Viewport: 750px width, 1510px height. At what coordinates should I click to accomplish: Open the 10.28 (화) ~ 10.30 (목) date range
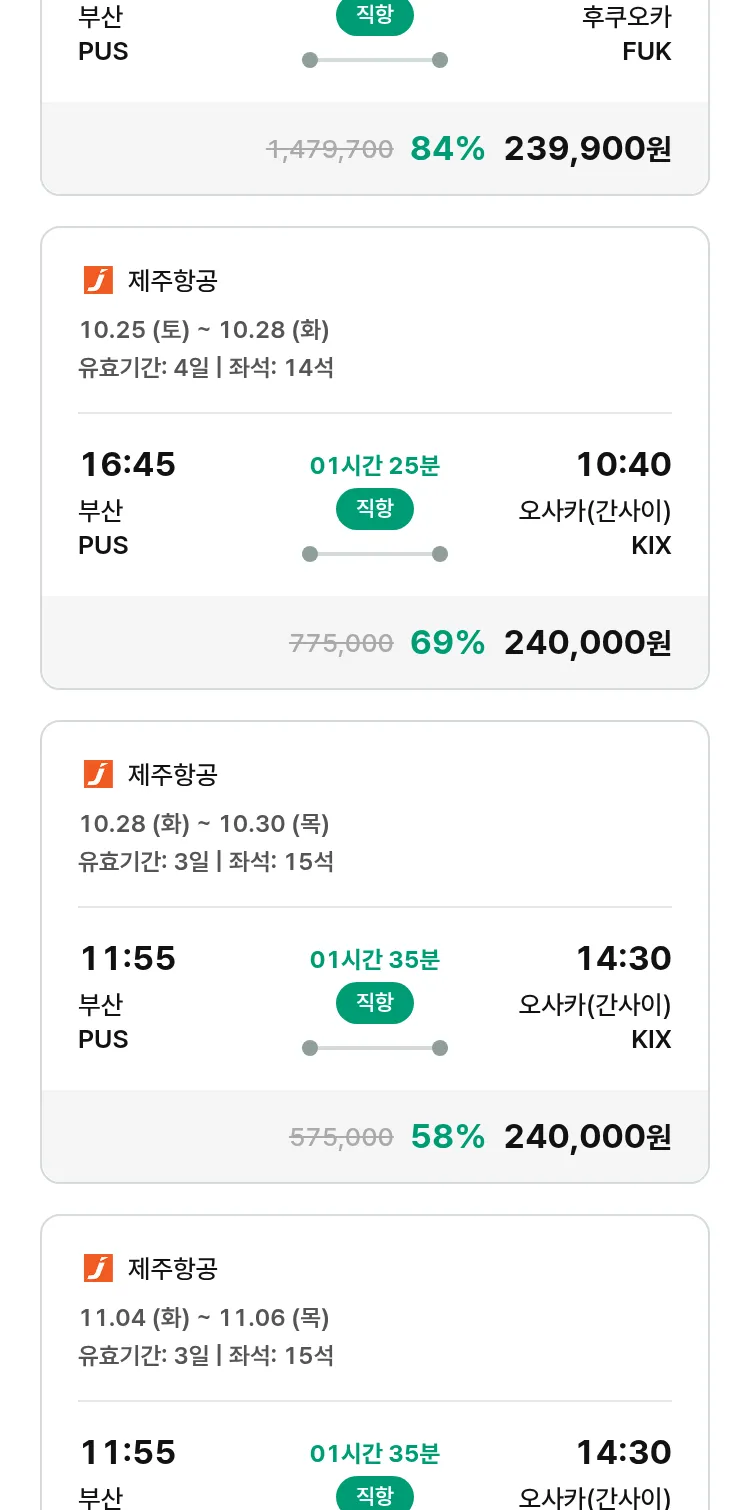(x=204, y=823)
